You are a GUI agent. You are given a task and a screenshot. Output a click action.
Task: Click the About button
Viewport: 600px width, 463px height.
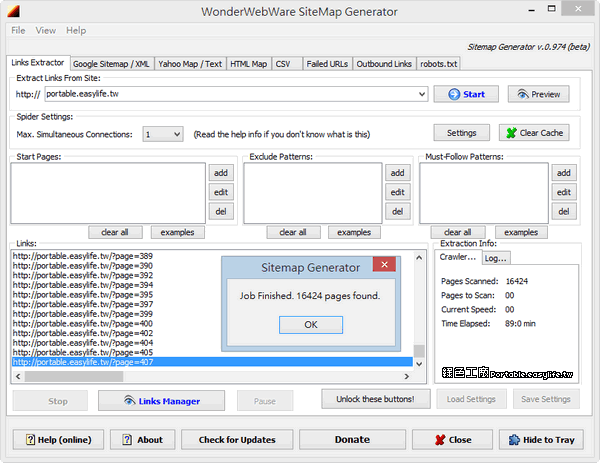[x=142, y=440]
